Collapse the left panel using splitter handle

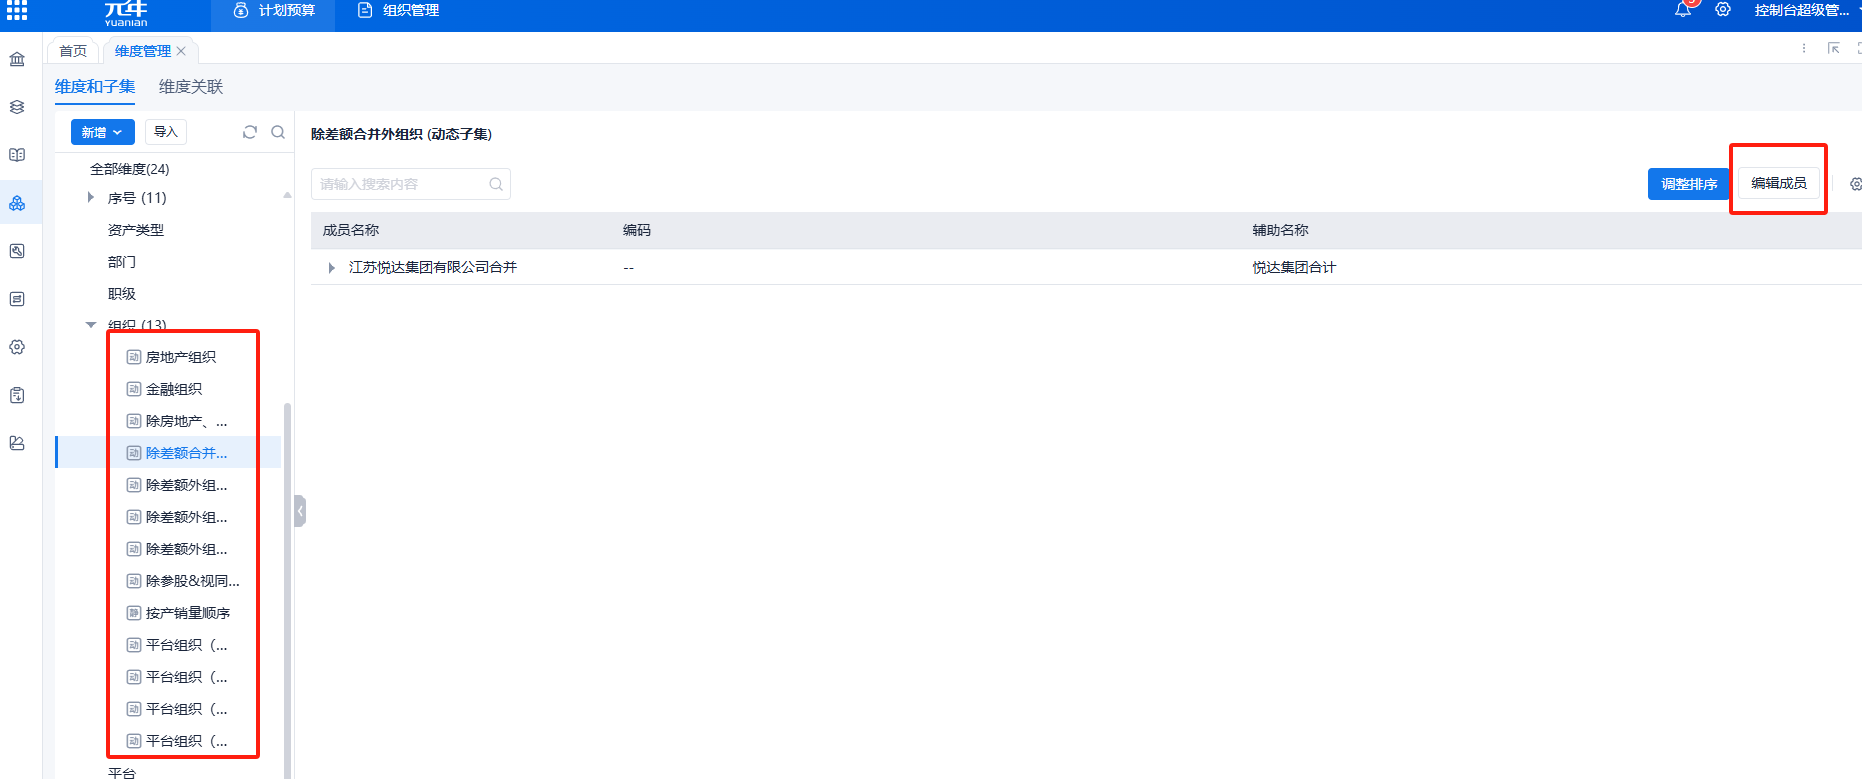point(300,511)
